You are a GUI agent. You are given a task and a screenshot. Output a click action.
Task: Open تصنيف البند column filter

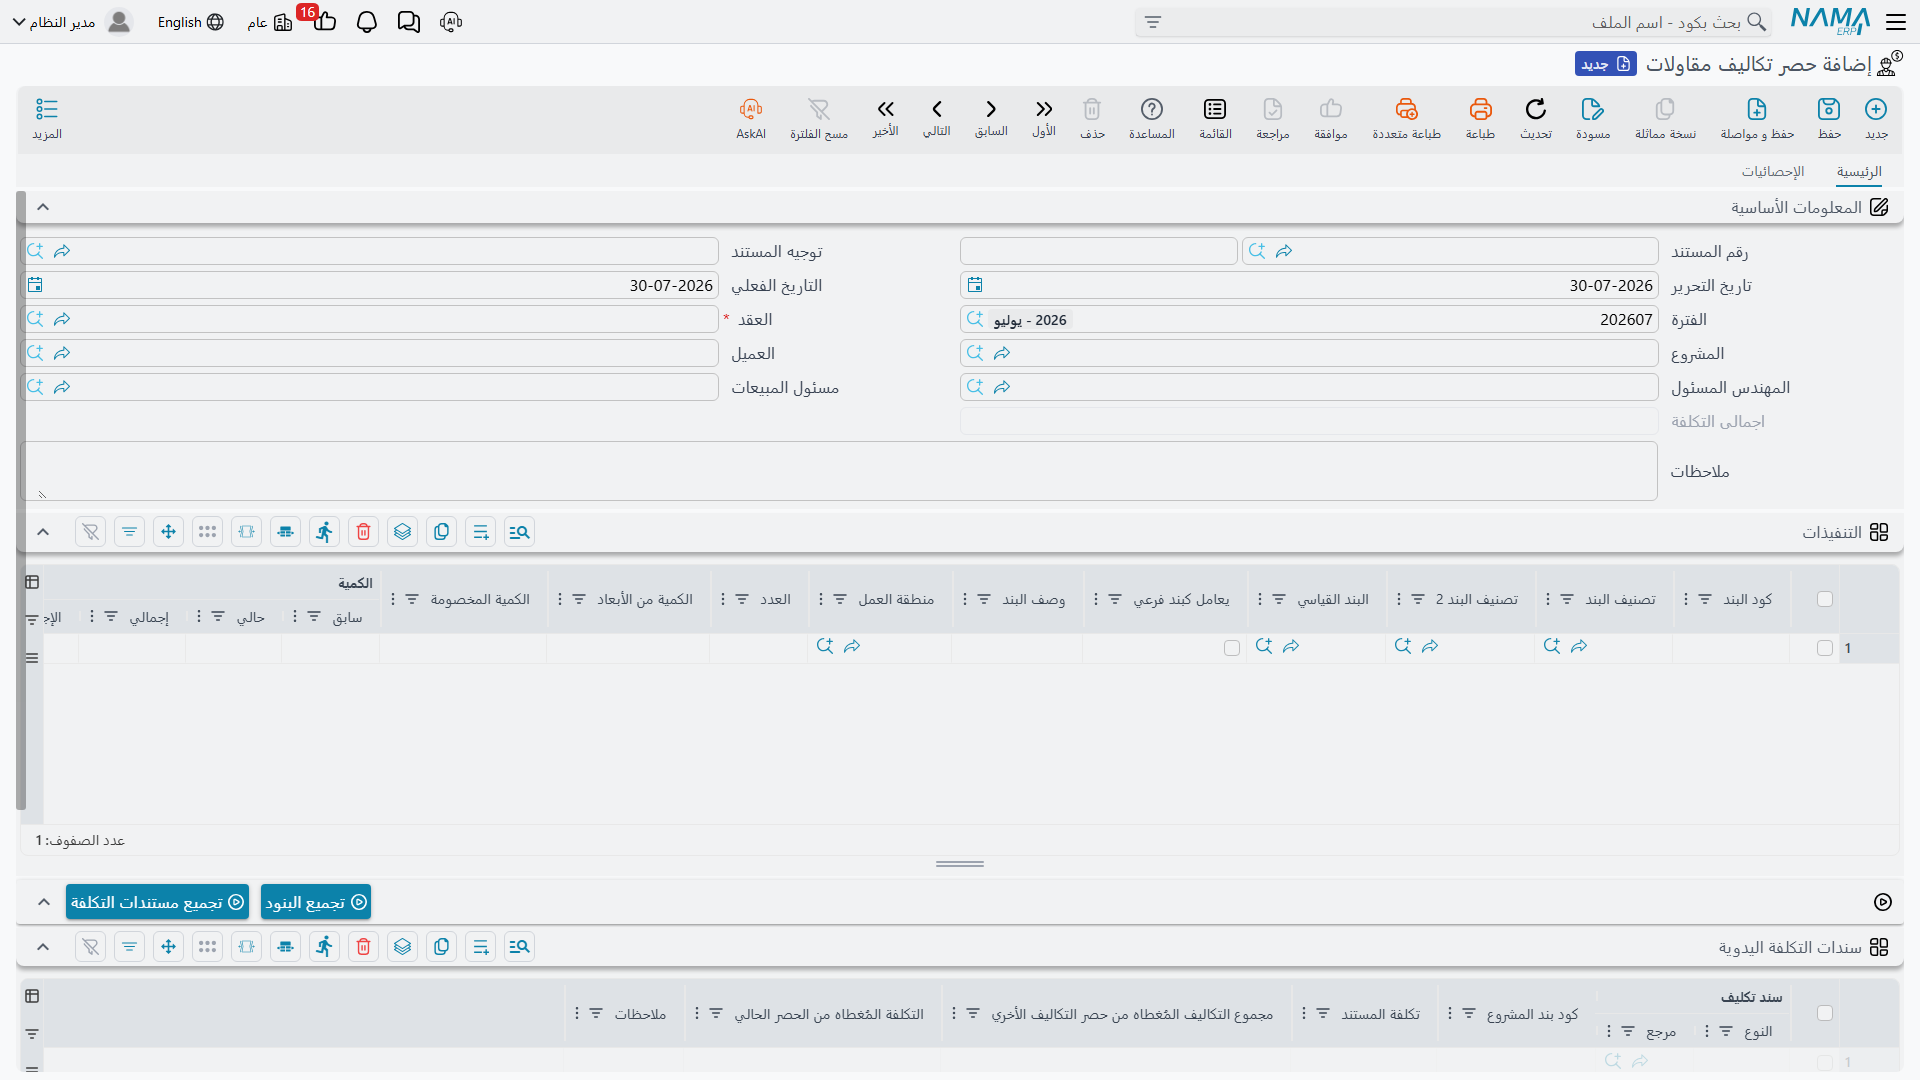[1567, 599]
